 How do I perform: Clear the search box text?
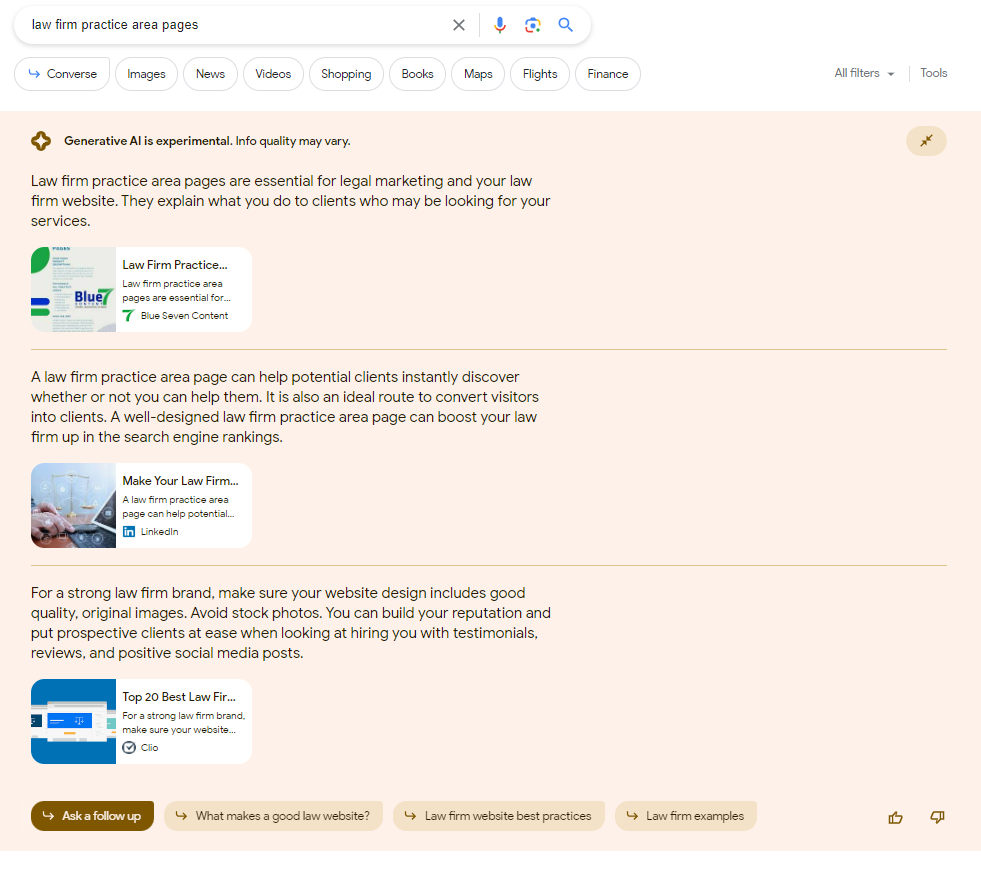pos(459,25)
